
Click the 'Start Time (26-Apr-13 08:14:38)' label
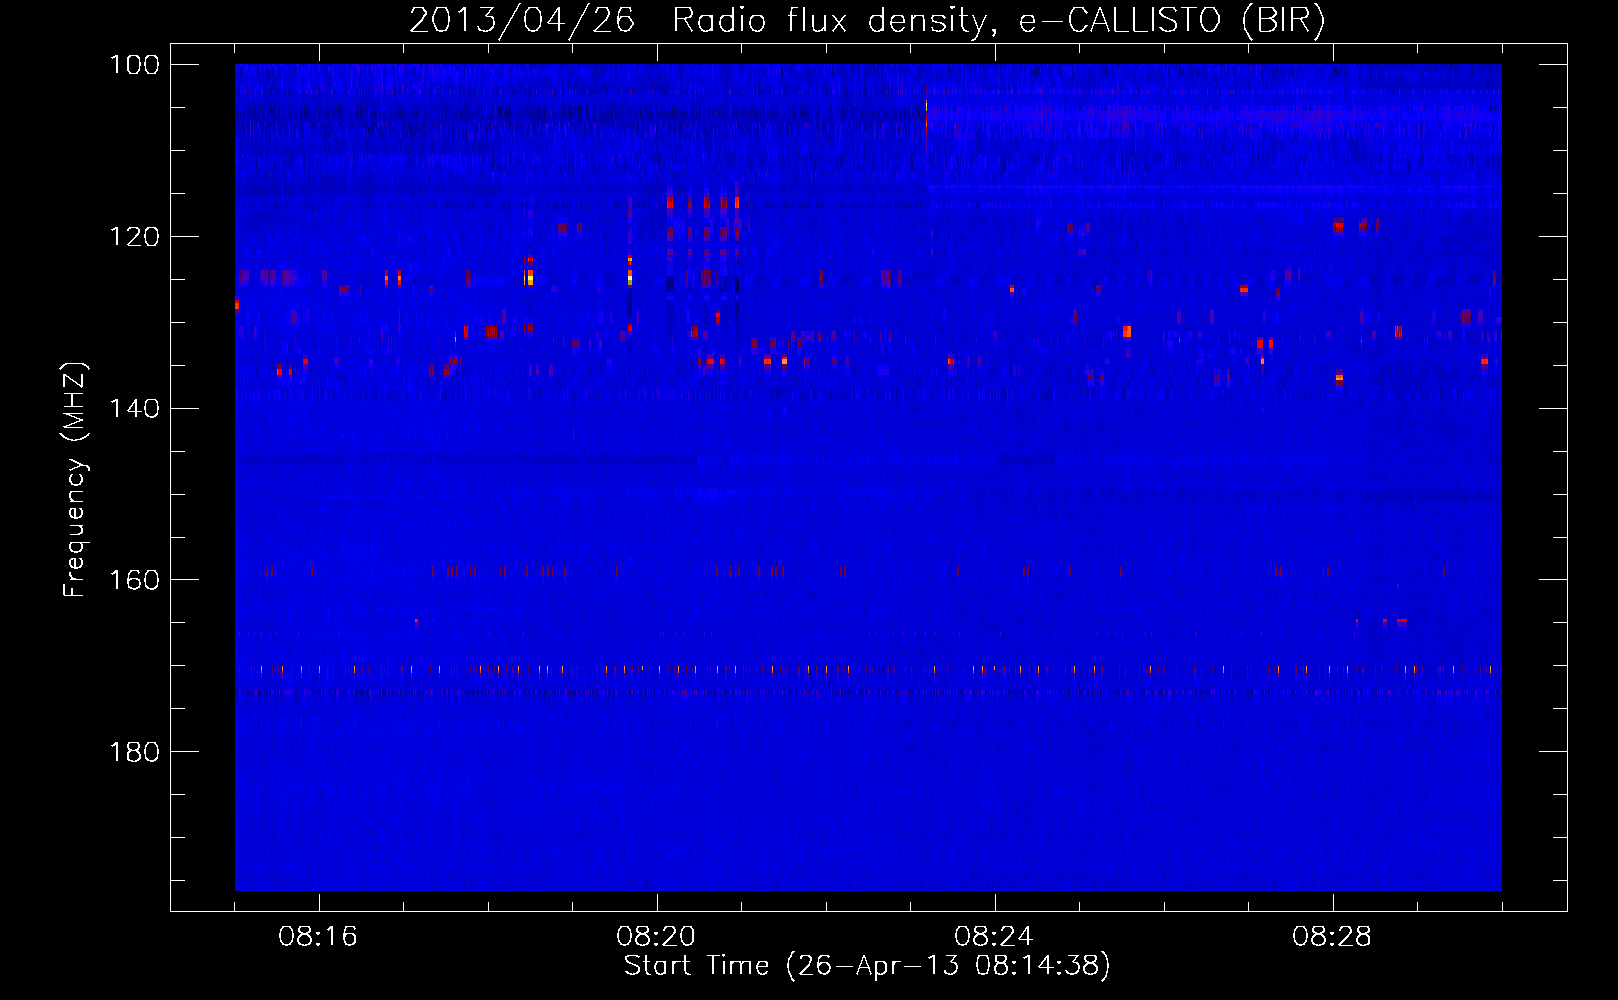click(867, 965)
